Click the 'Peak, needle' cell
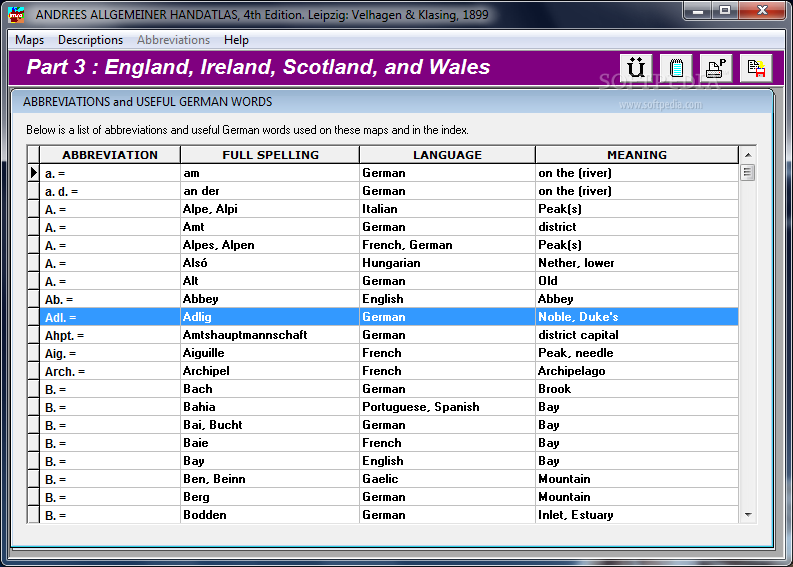Image resolution: width=793 pixels, height=567 pixels. [637, 353]
